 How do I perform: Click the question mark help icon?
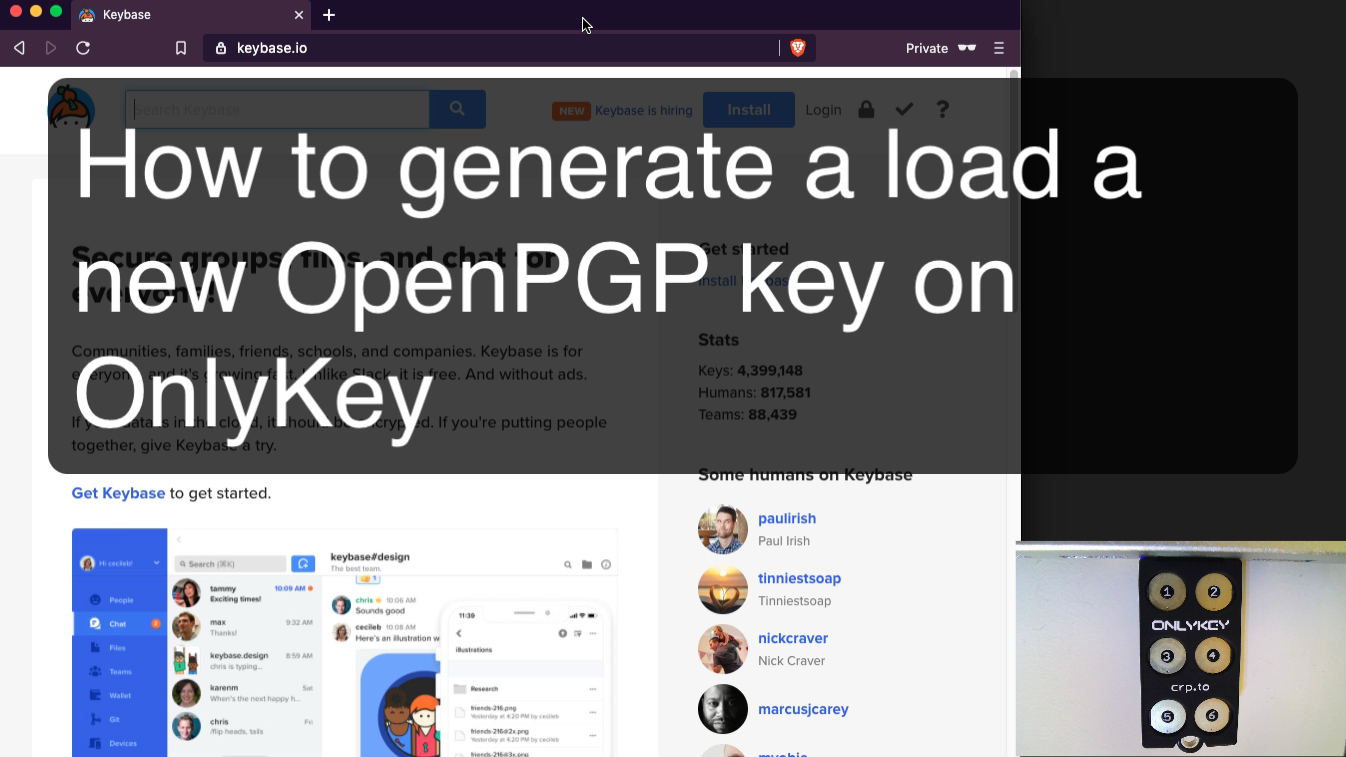[x=942, y=109]
